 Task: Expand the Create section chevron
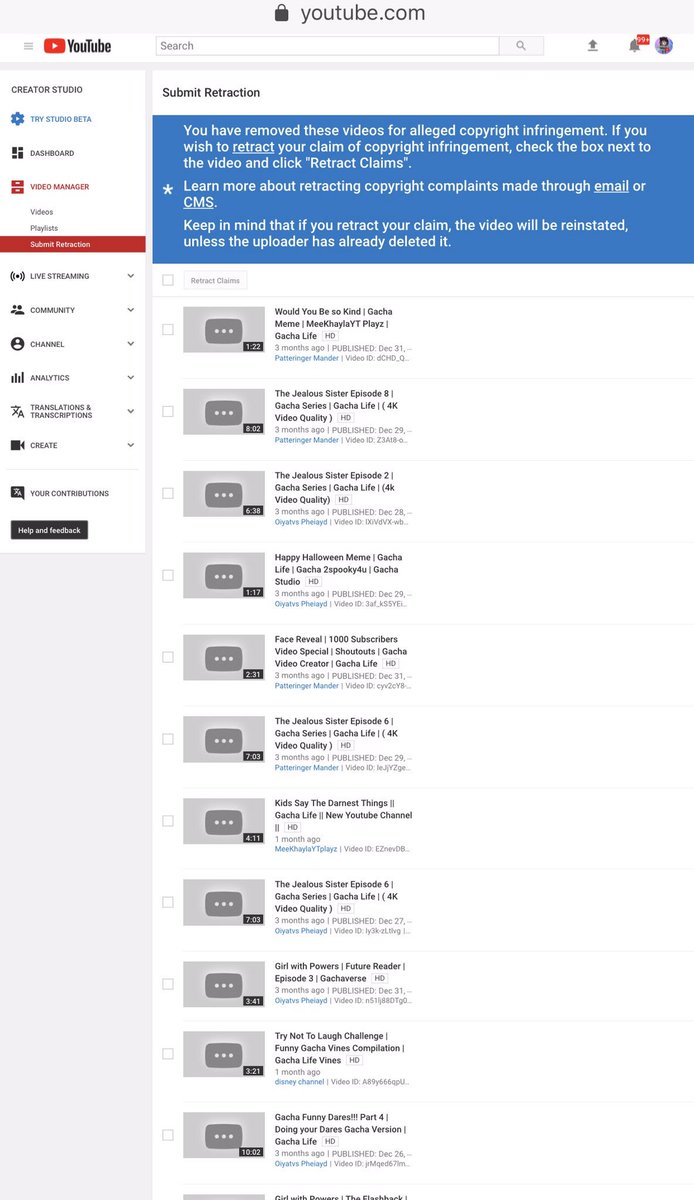point(131,445)
